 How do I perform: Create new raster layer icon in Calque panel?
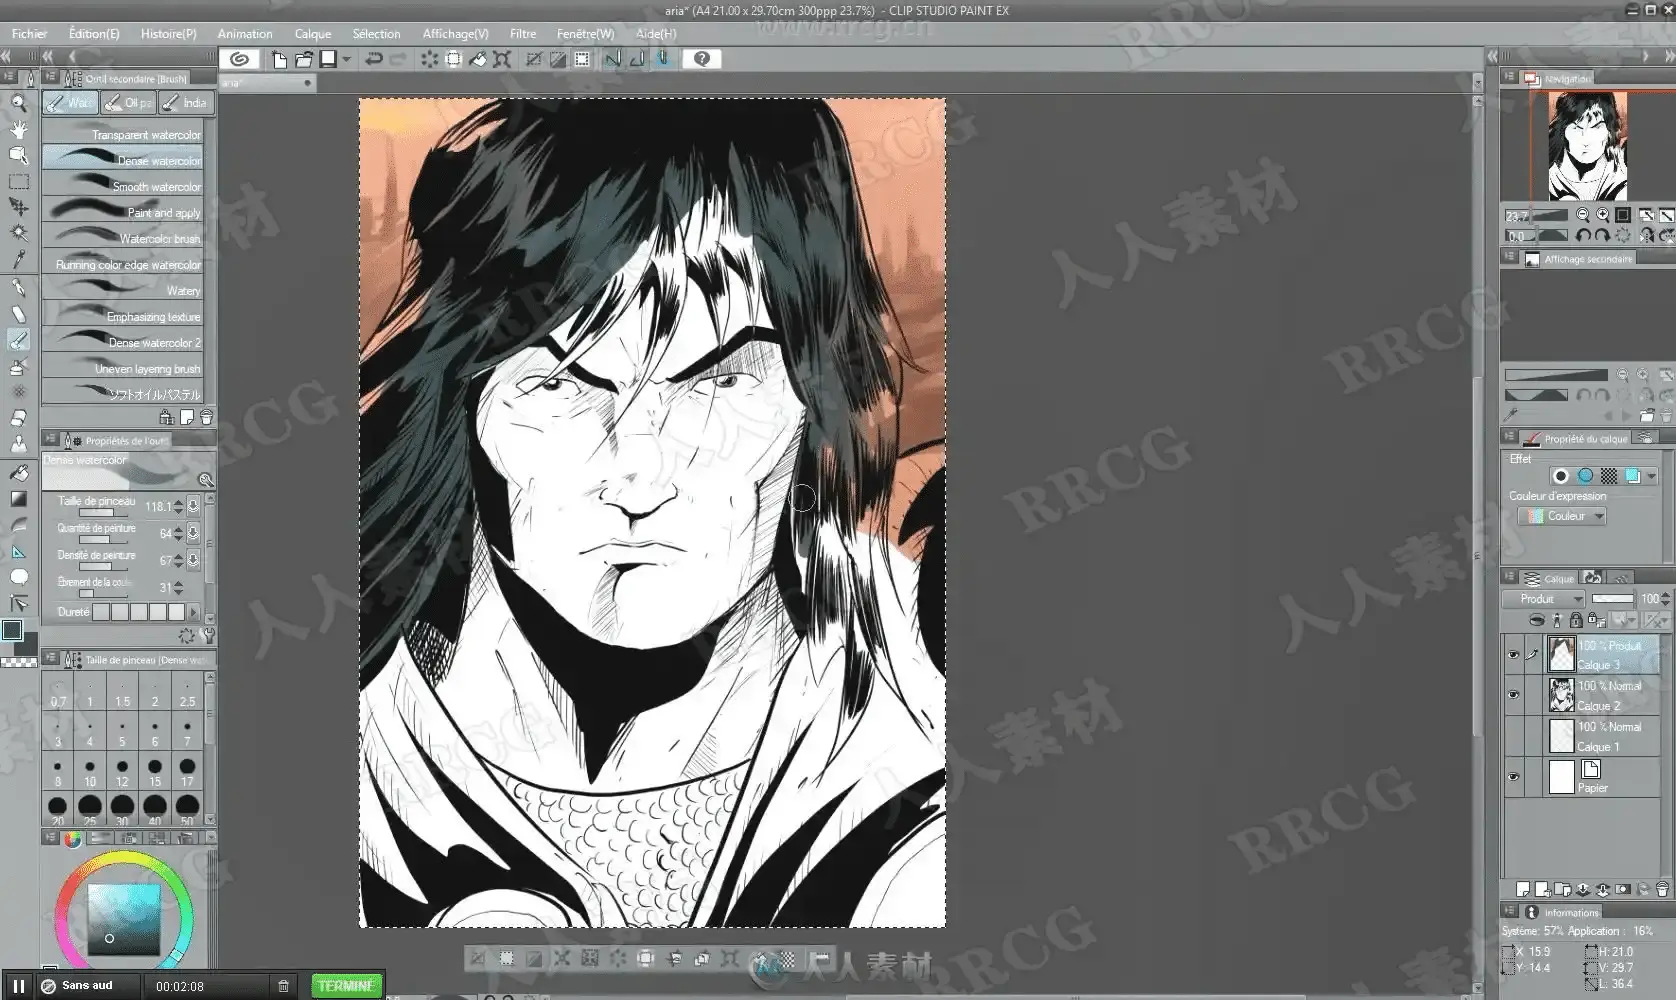point(1523,889)
